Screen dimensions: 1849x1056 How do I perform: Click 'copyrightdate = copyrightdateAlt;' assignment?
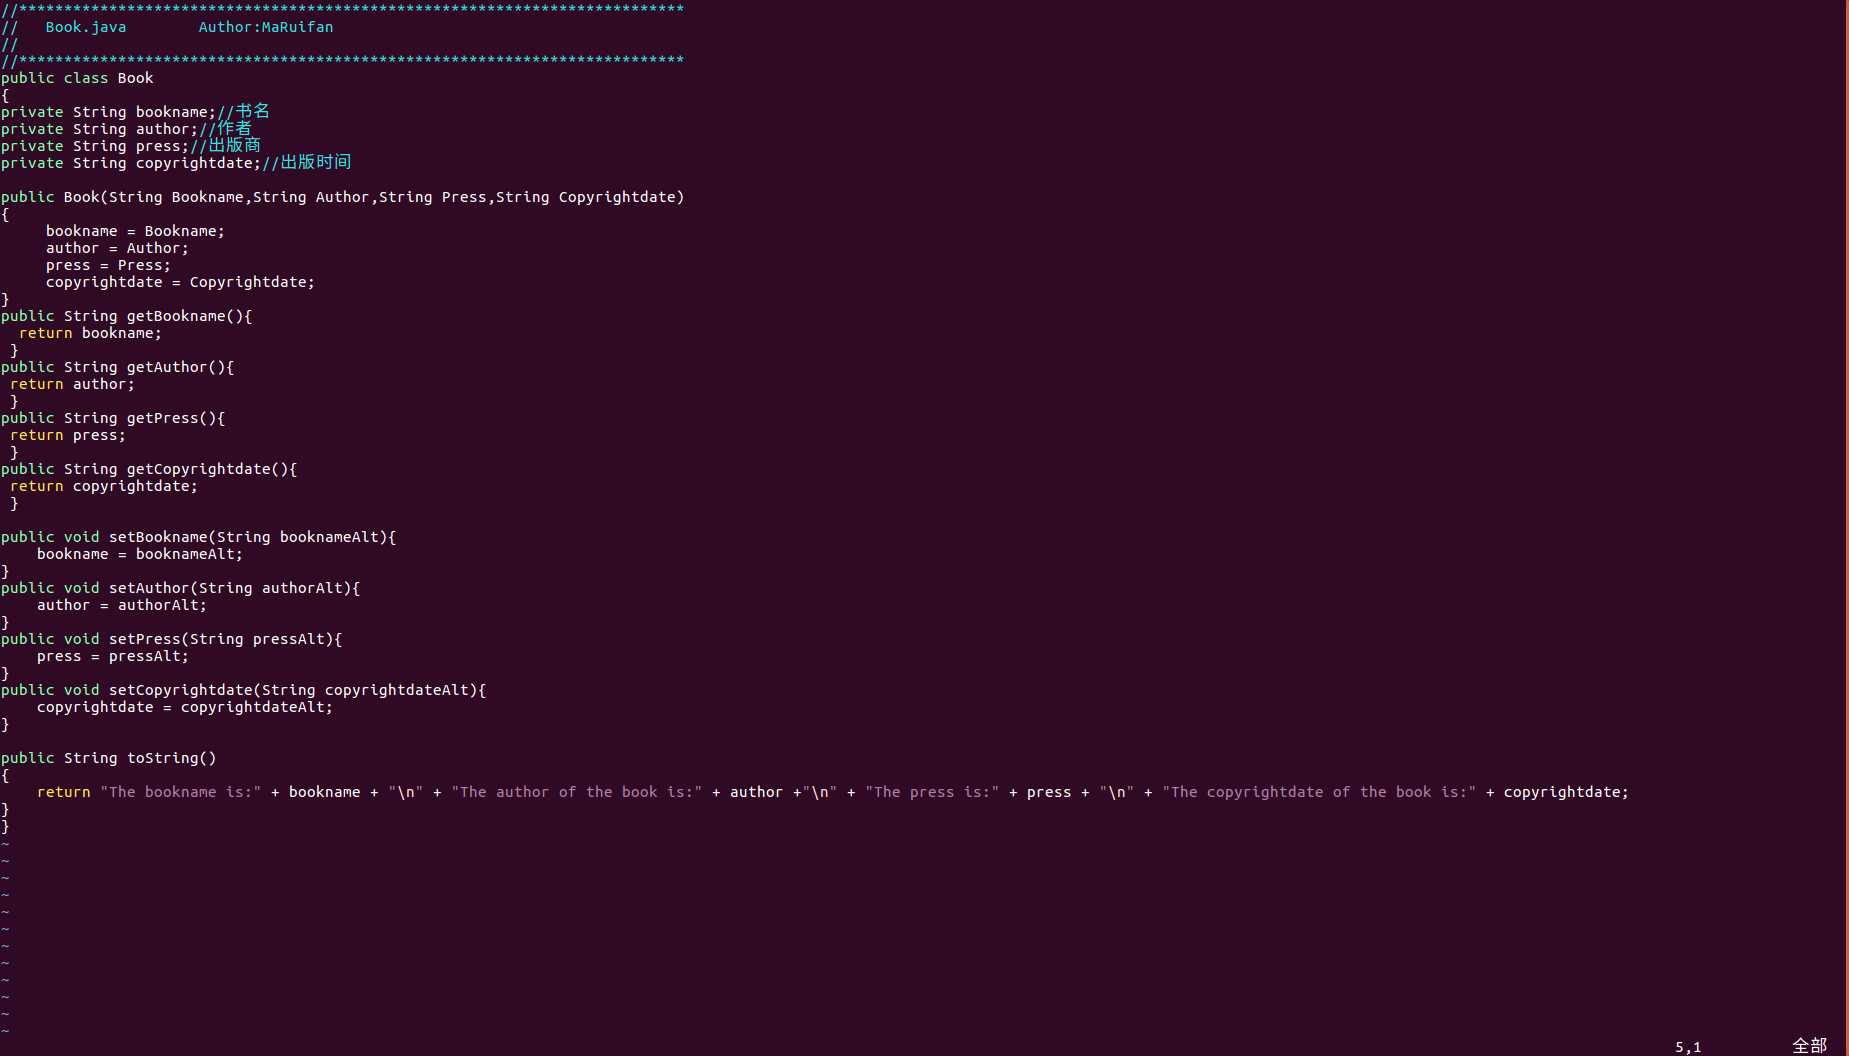185,707
